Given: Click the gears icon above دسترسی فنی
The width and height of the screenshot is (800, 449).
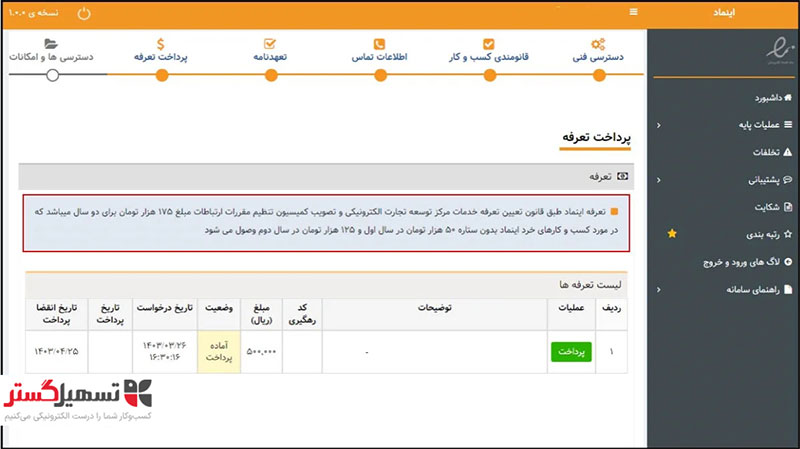Looking at the screenshot, I should click(x=598, y=44).
